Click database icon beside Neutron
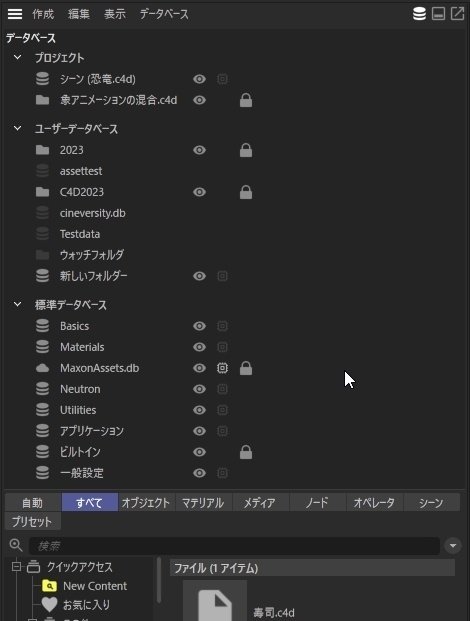 [42, 389]
